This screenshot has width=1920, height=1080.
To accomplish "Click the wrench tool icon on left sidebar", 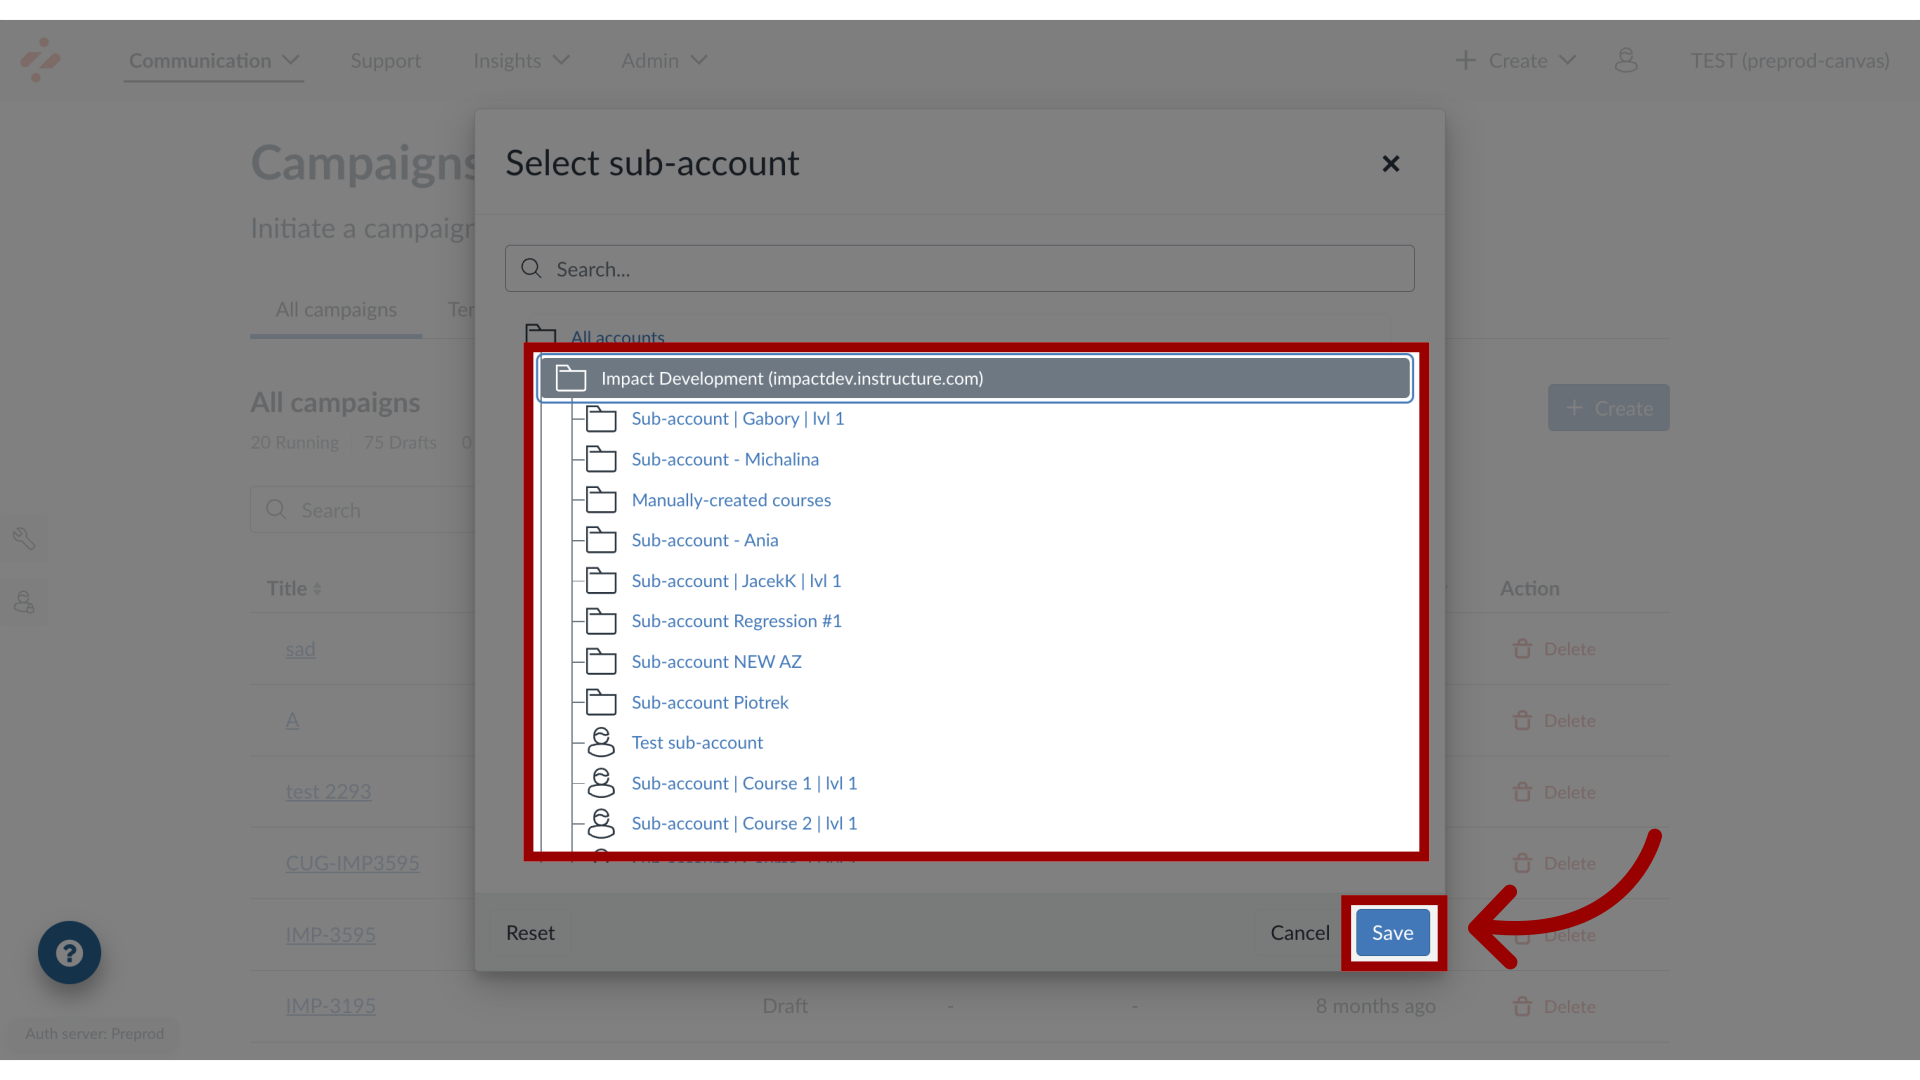I will (x=24, y=539).
